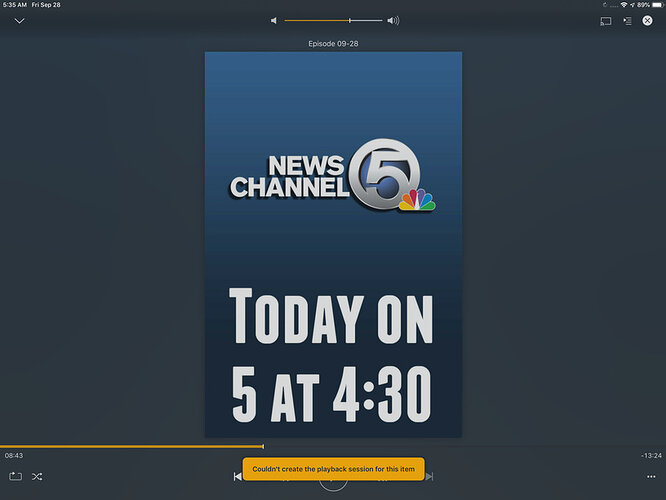Toggle the -13:24 remaining time display
This screenshot has height=500, width=666.
click(651, 455)
